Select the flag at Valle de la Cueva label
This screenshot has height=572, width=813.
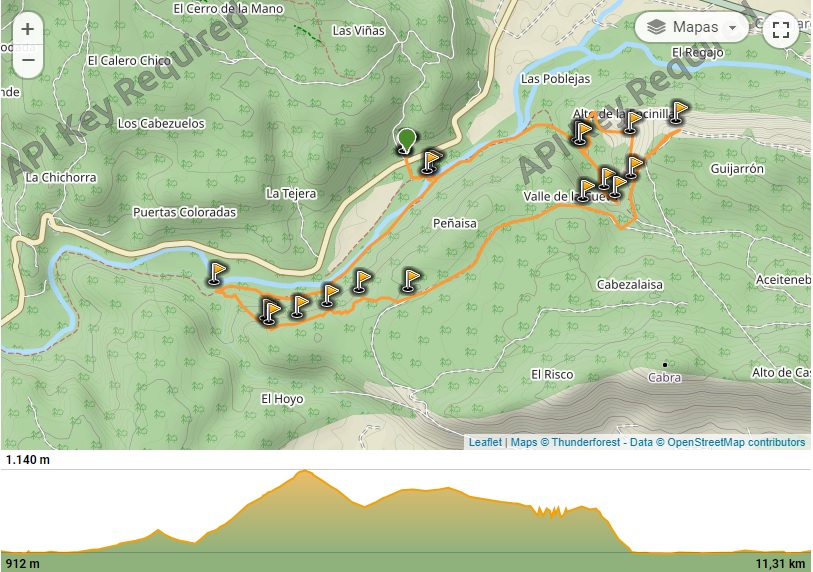pos(585,190)
